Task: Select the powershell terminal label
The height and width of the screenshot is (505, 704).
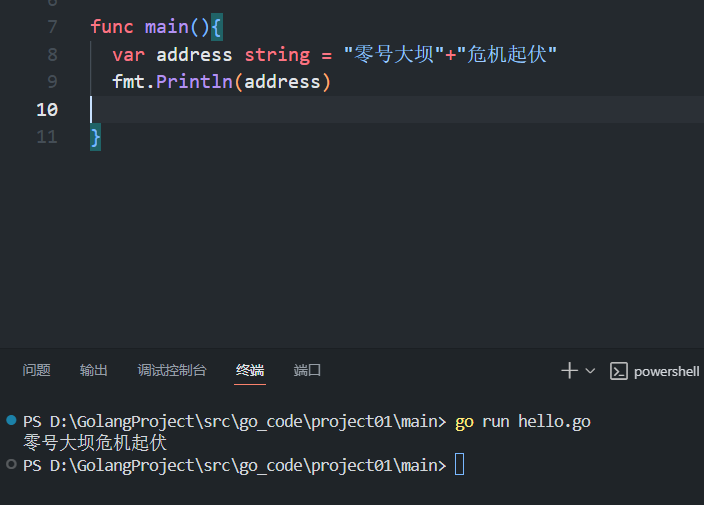Action: click(666, 371)
